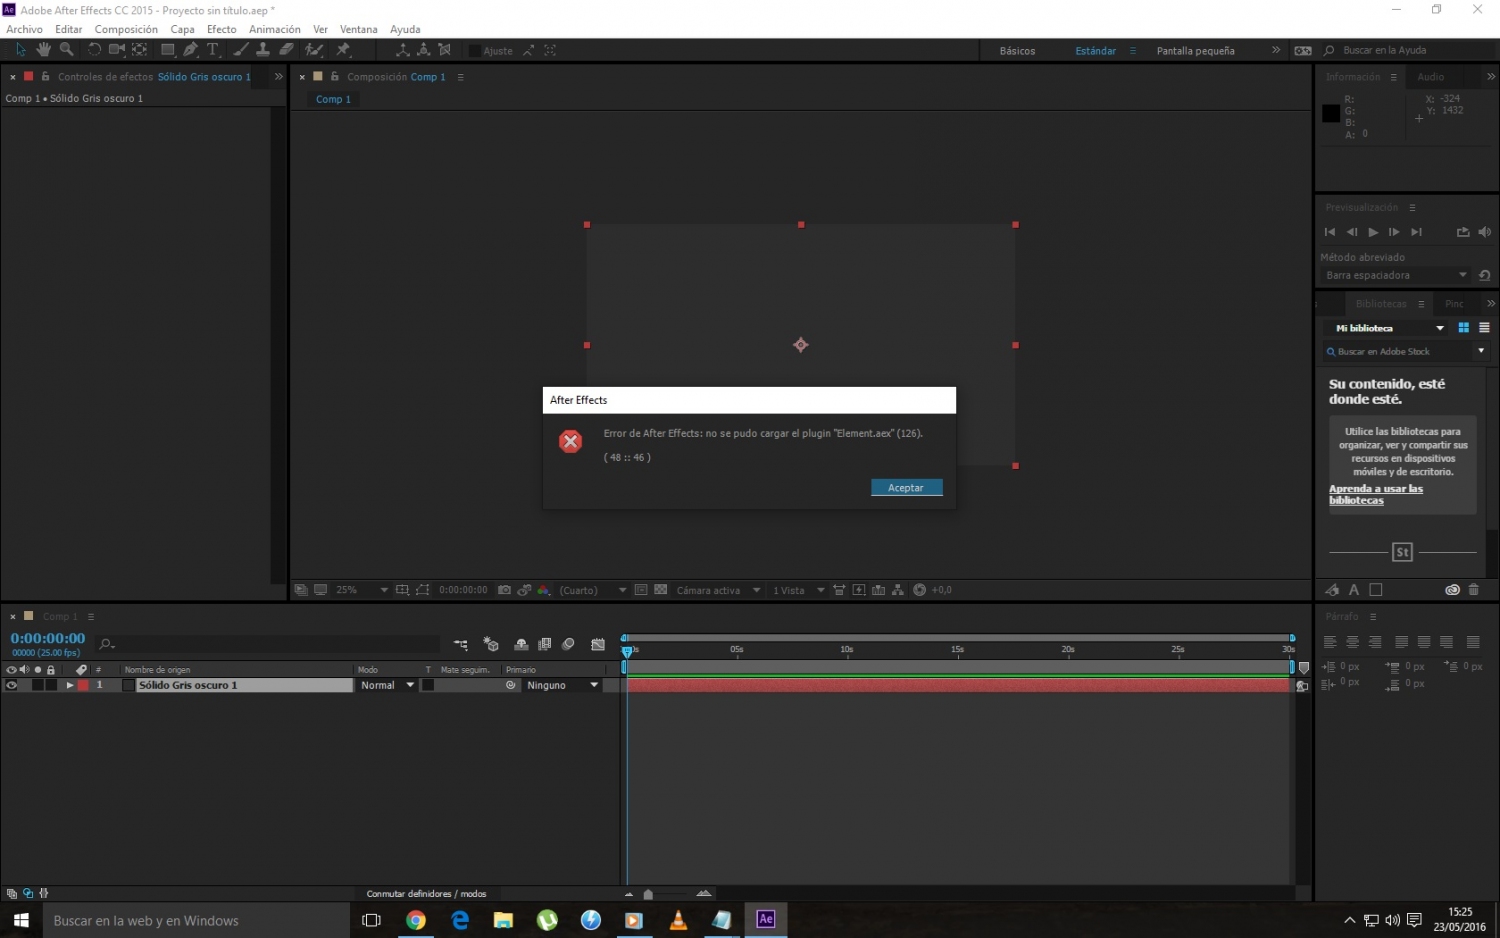Click the Frame Blending icon in timeline
Screen dimensions: 1500x938
pos(545,645)
